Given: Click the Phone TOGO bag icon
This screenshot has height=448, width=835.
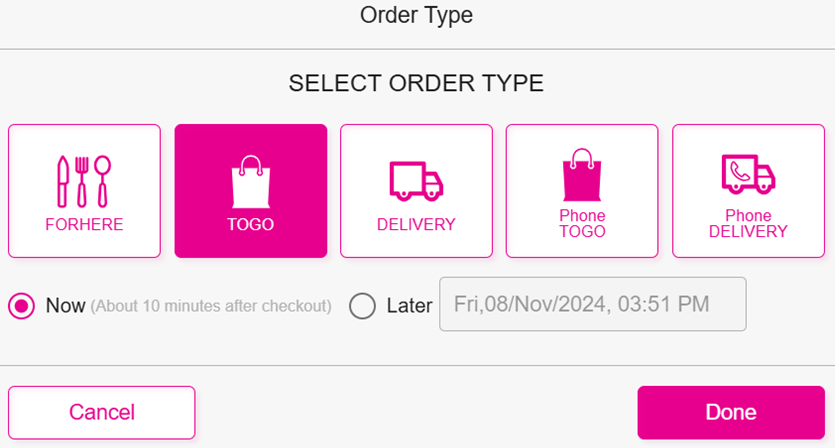Looking at the screenshot, I should click(582, 176).
